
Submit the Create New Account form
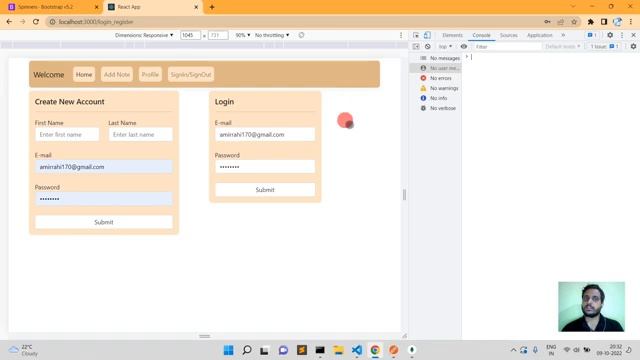pyautogui.click(x=104, y=222)
